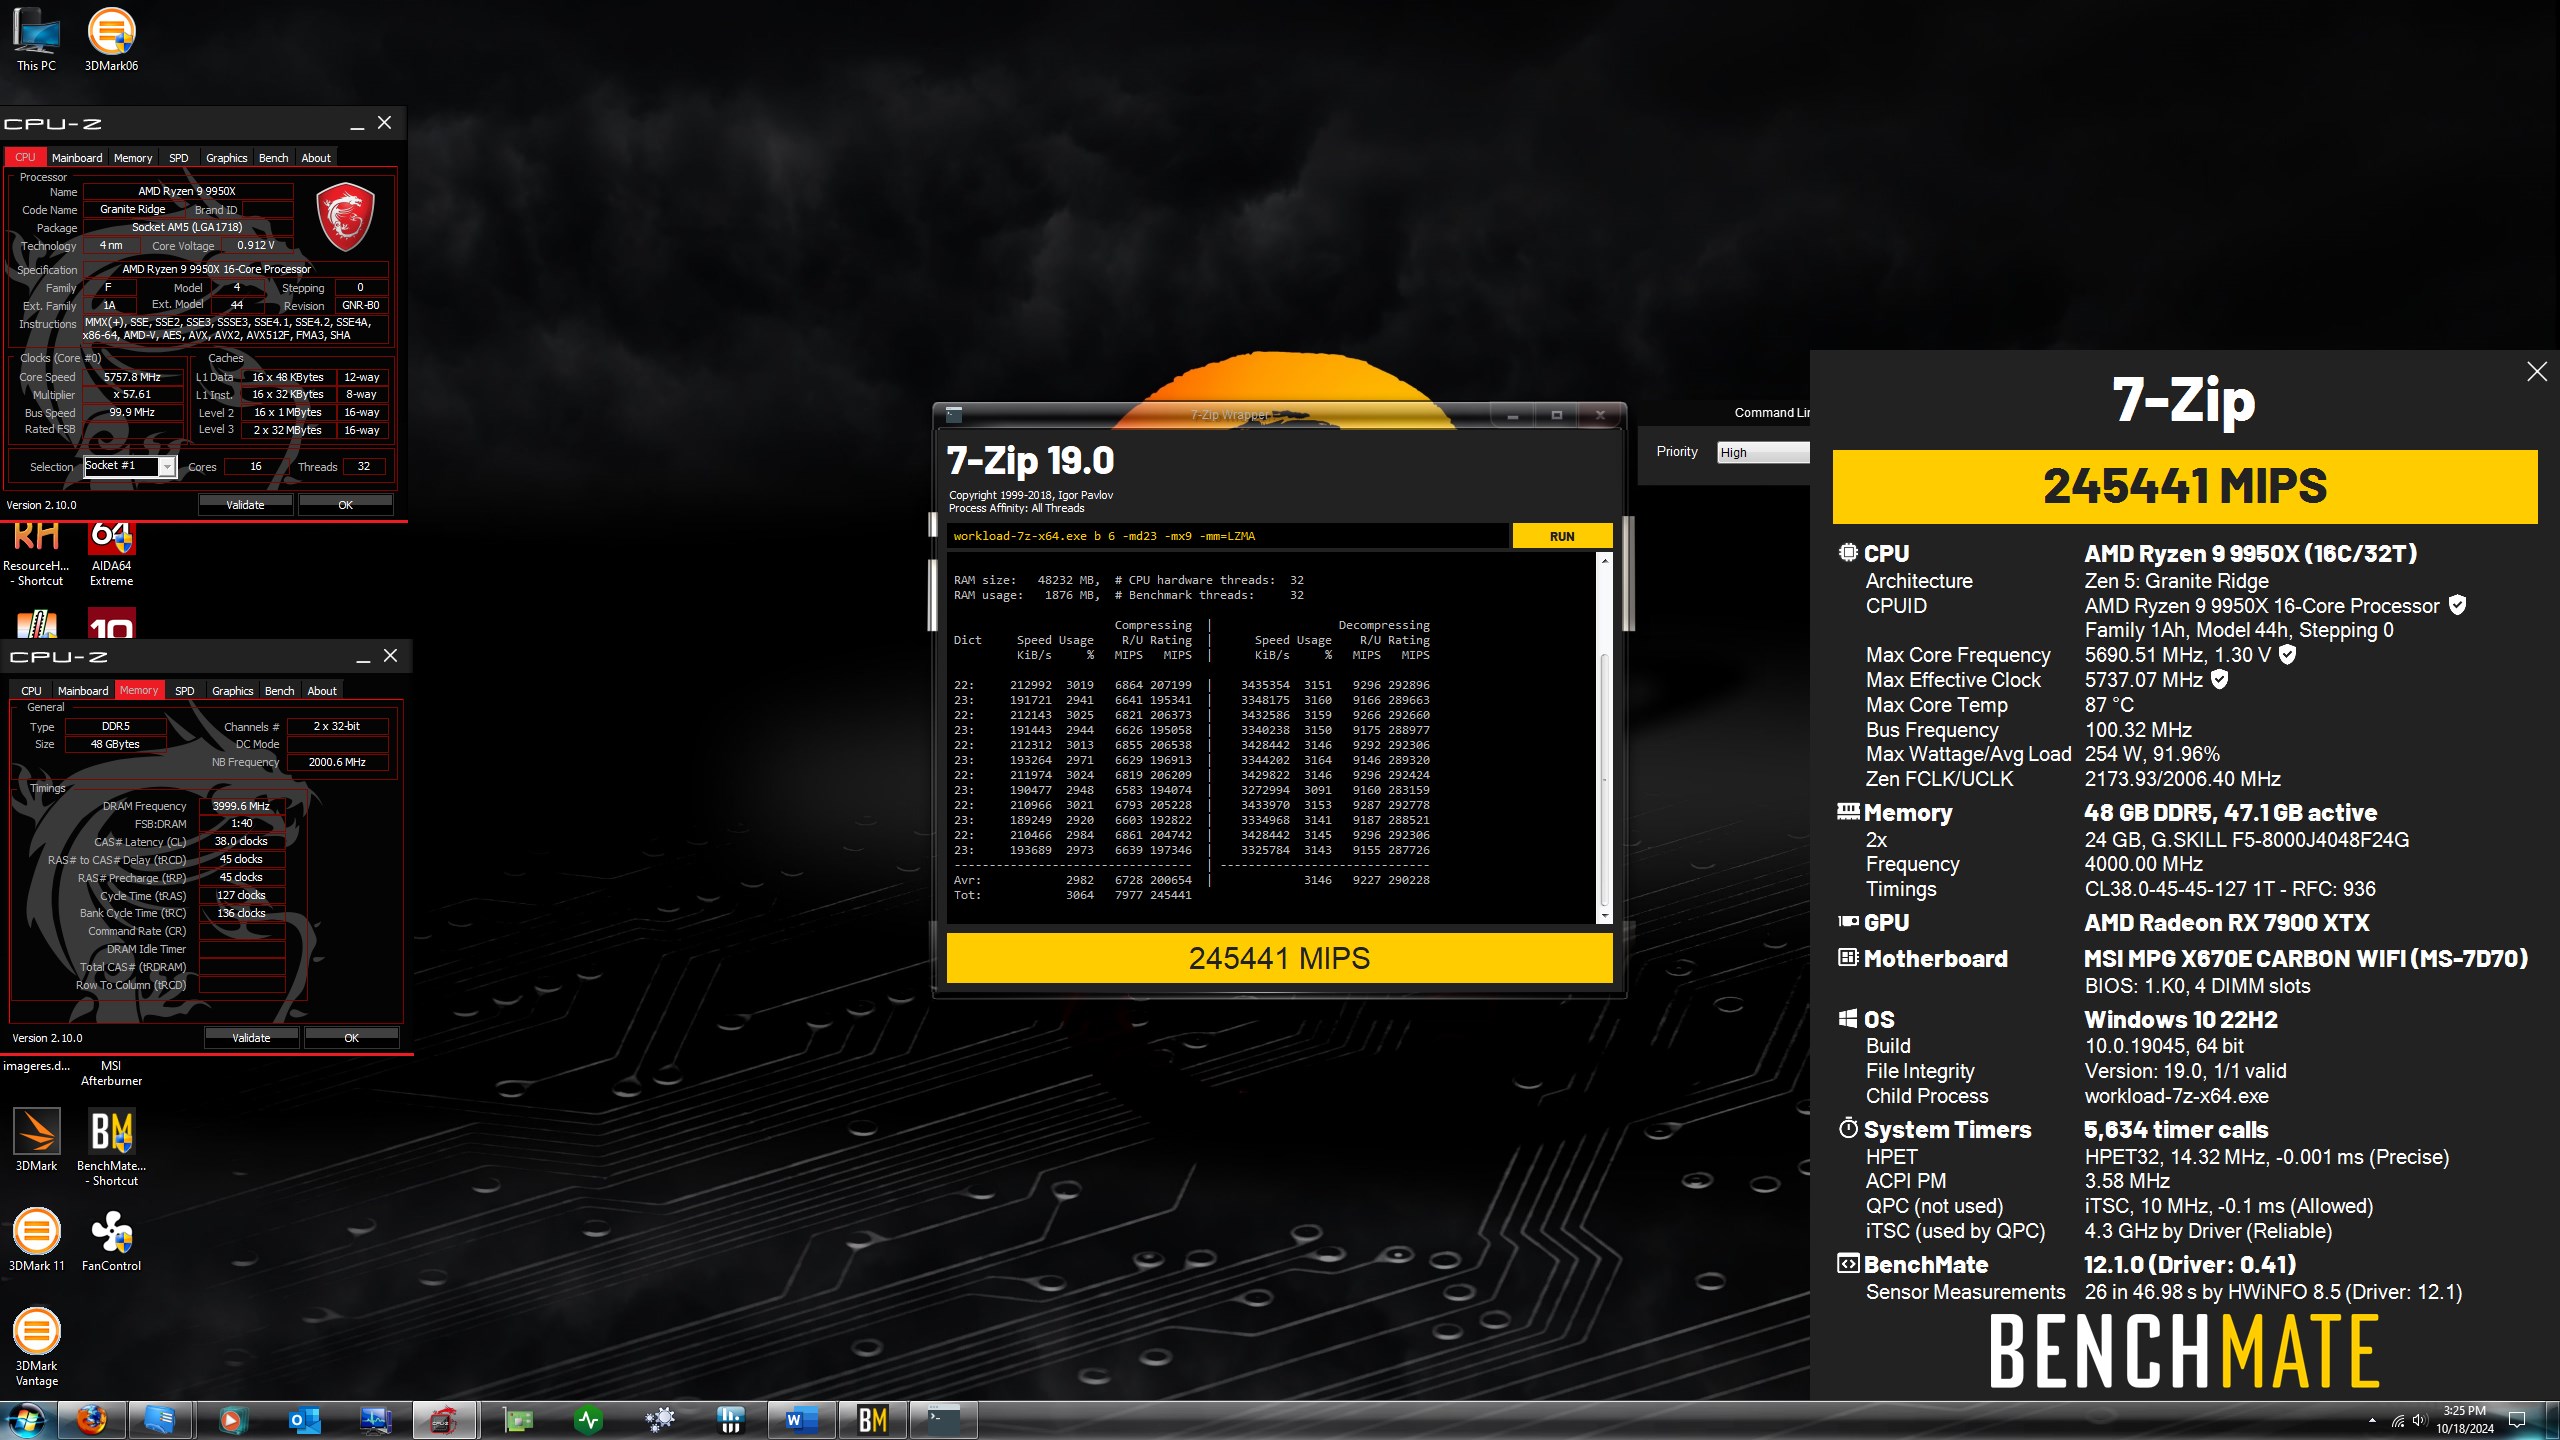
Task: Click Validate in upper CPU-Z window
Action: (245, 505)
